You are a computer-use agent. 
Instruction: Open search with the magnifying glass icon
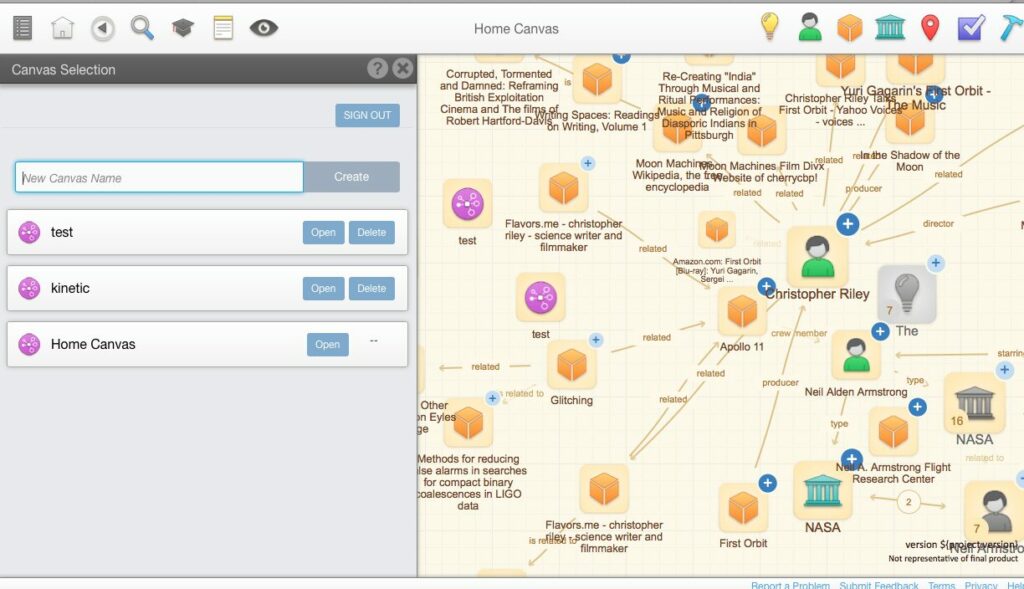142,28
